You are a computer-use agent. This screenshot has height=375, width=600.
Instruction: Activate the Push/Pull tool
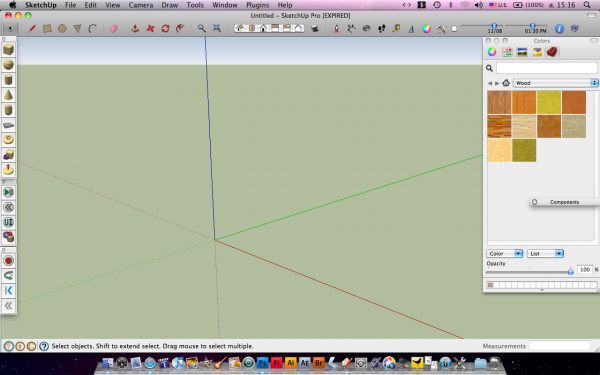(x=135, y=29)
